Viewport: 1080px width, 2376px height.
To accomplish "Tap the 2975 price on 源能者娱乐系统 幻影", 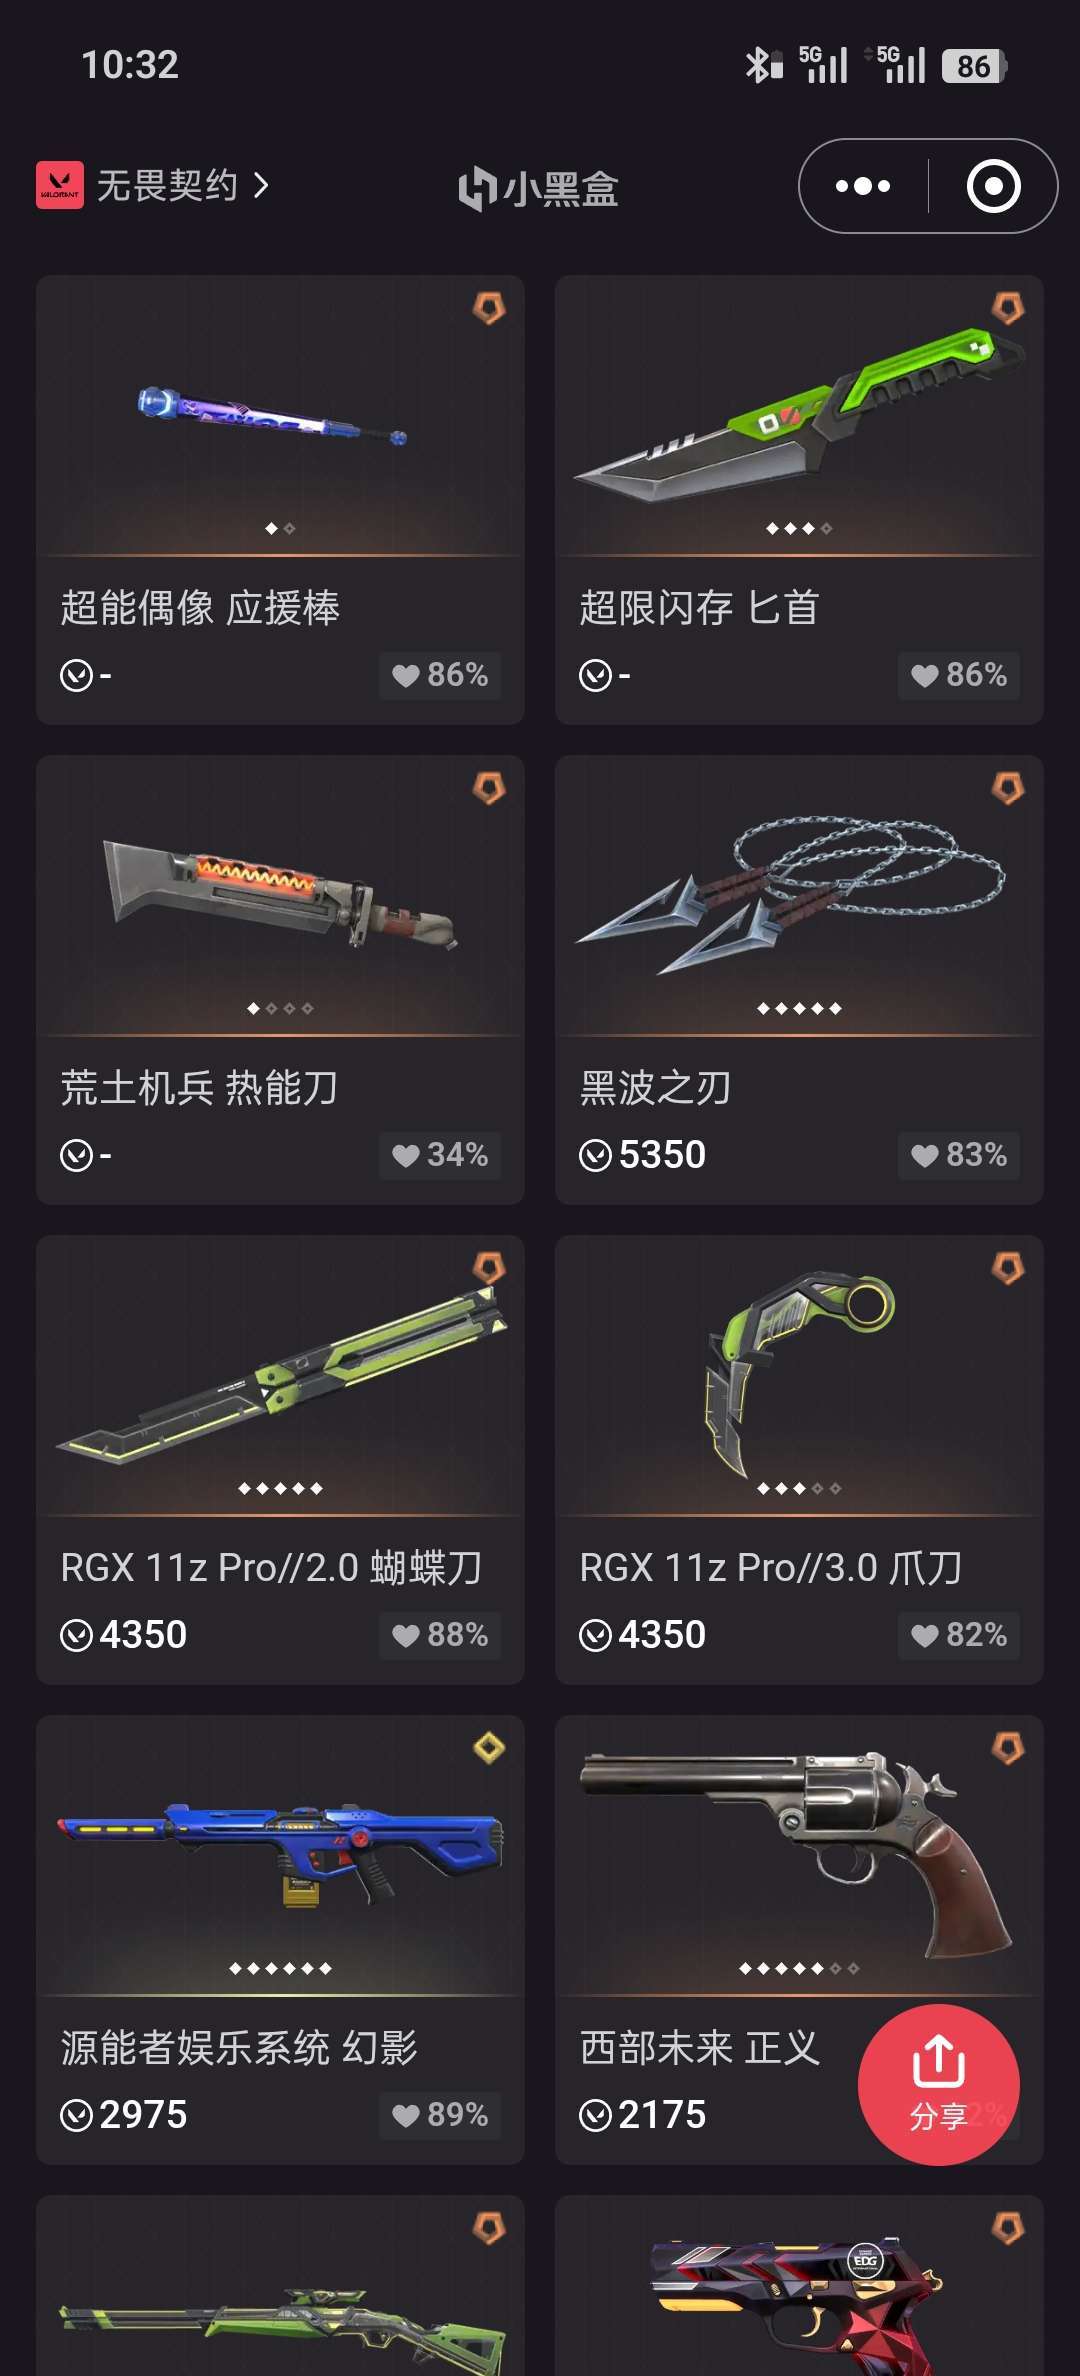I will click(x=143, y=2115).
